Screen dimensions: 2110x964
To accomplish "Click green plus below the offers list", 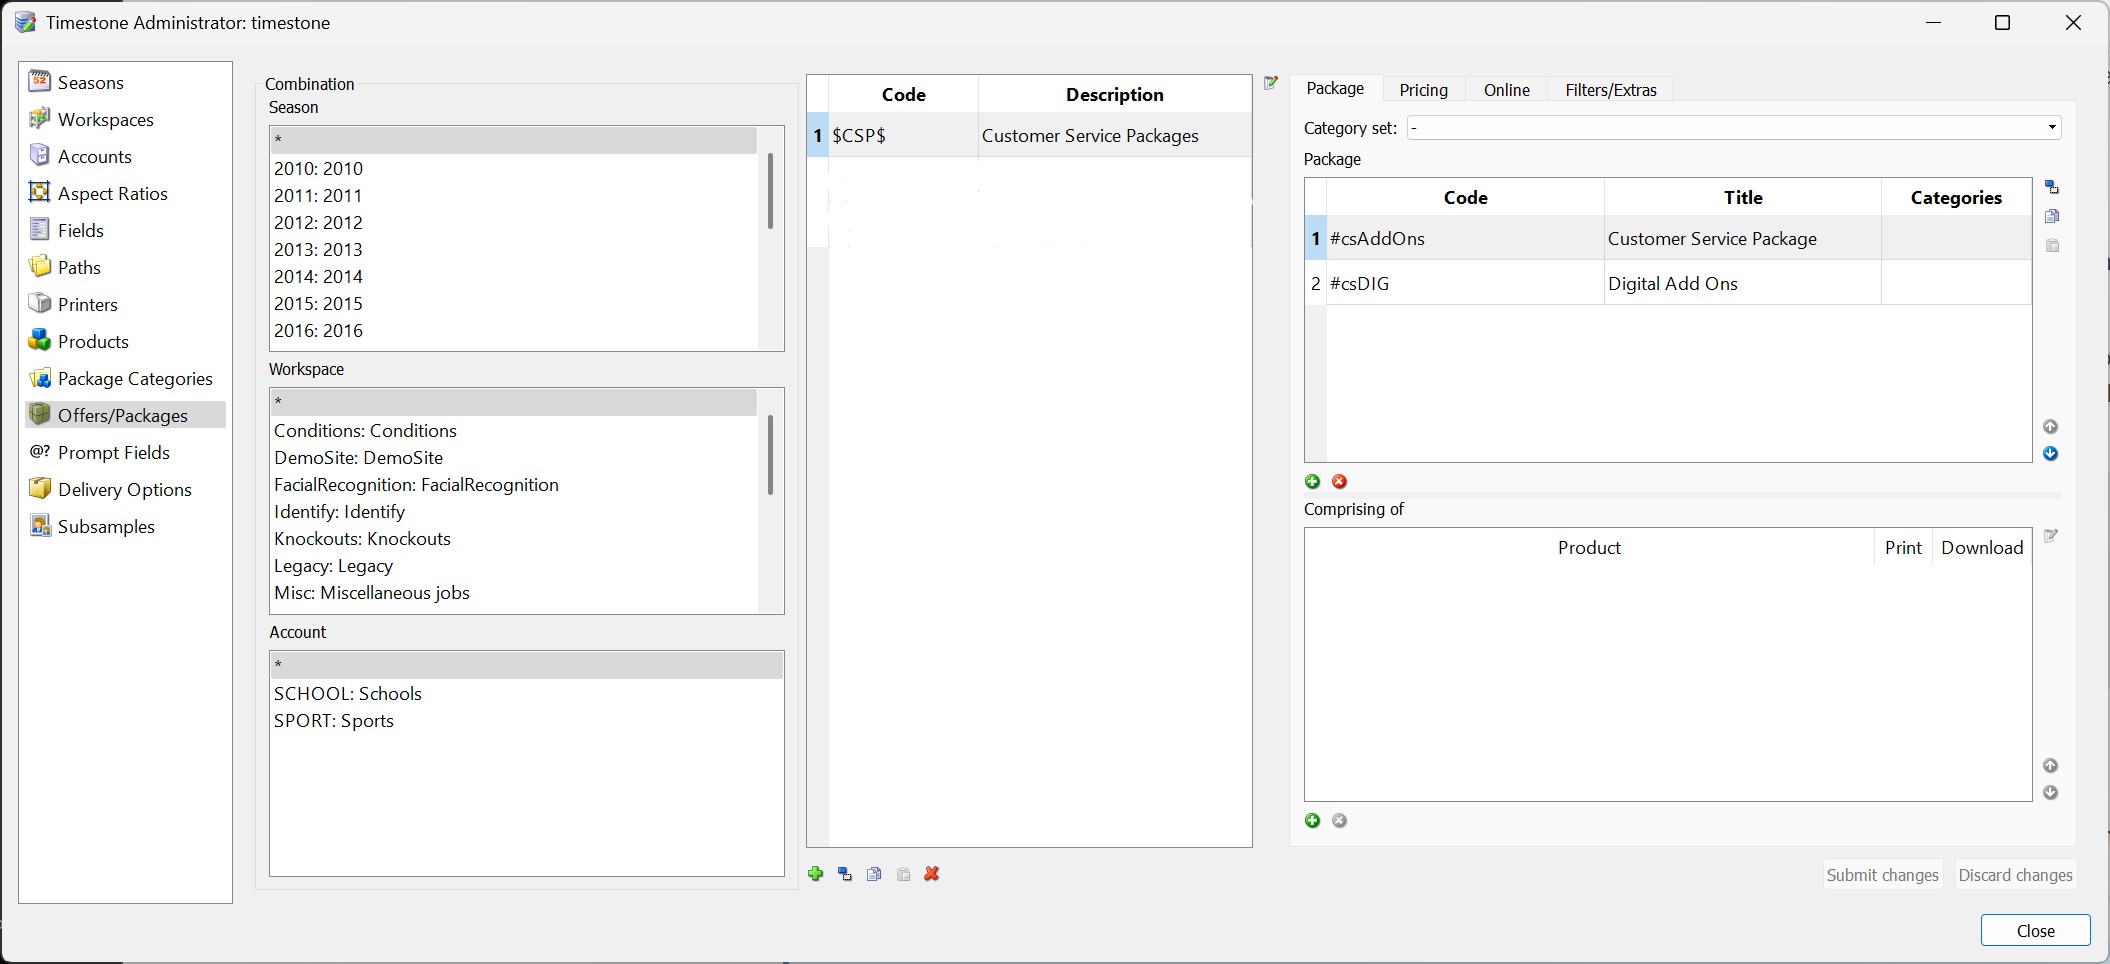I will 815,874.
